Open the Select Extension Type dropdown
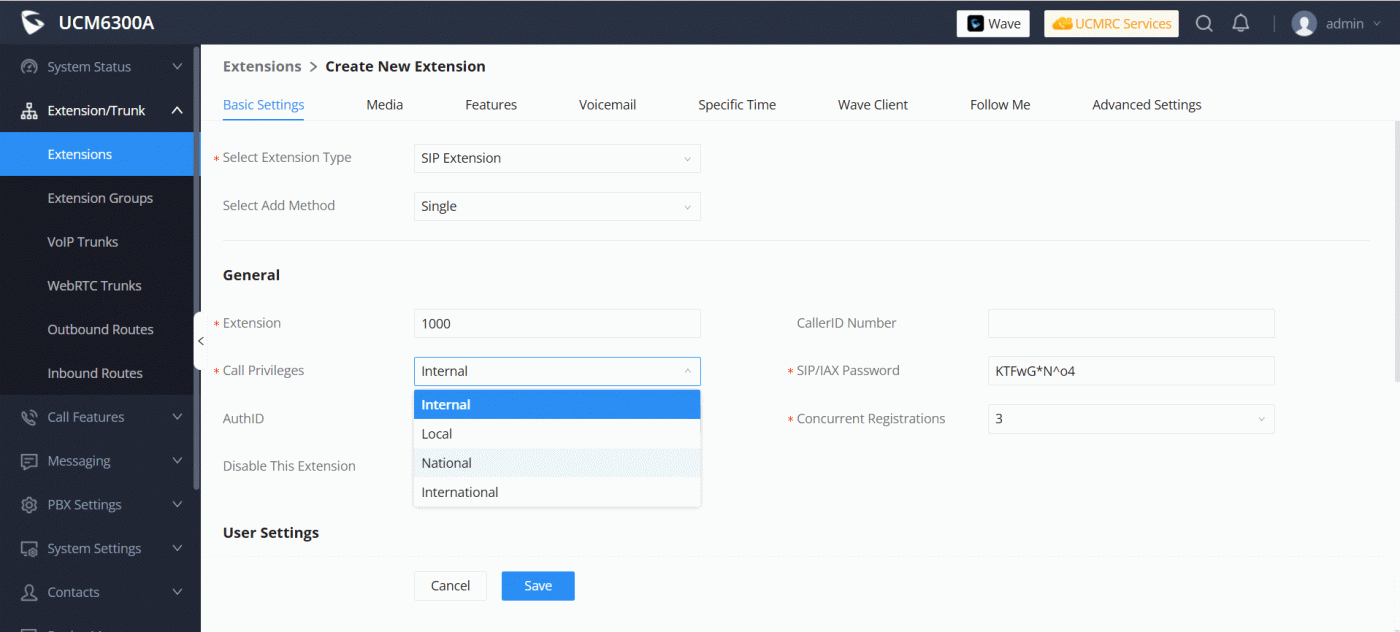This screenshot has height=632, width=1400. click(556, 158)
